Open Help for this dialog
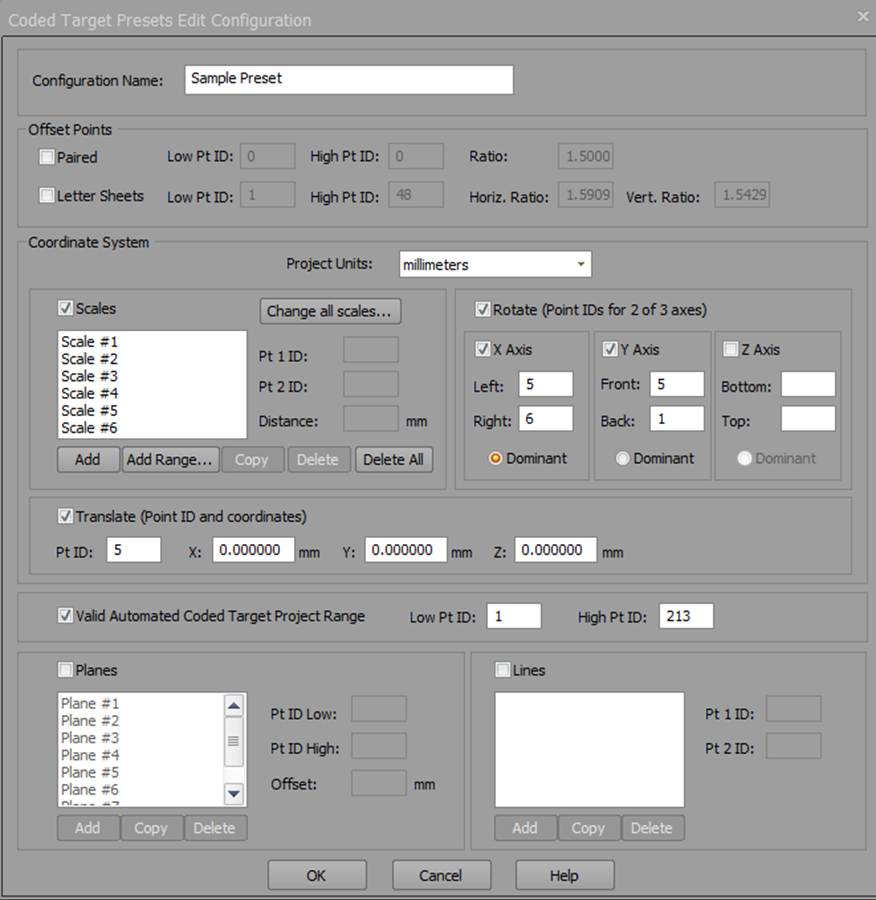The image size is (876, 900). pos(564,875)
